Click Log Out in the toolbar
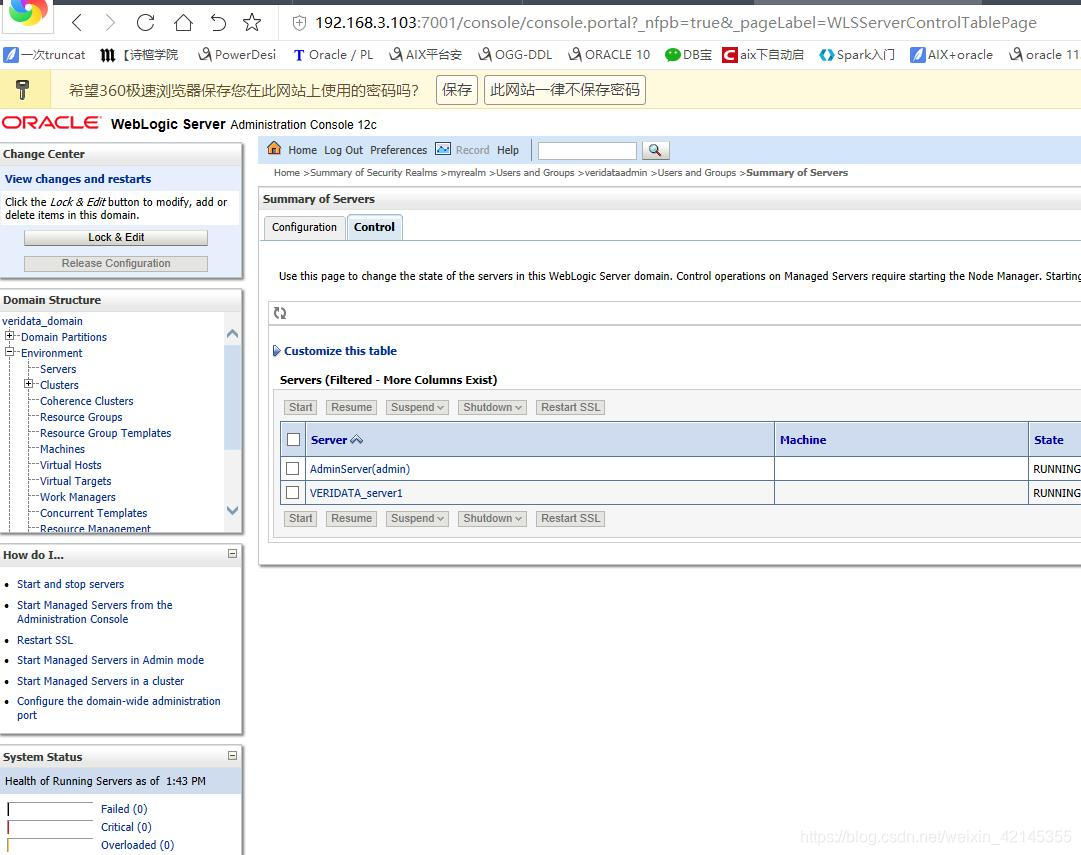This screenshot has width=1081, height=855. tap(343, 150)
